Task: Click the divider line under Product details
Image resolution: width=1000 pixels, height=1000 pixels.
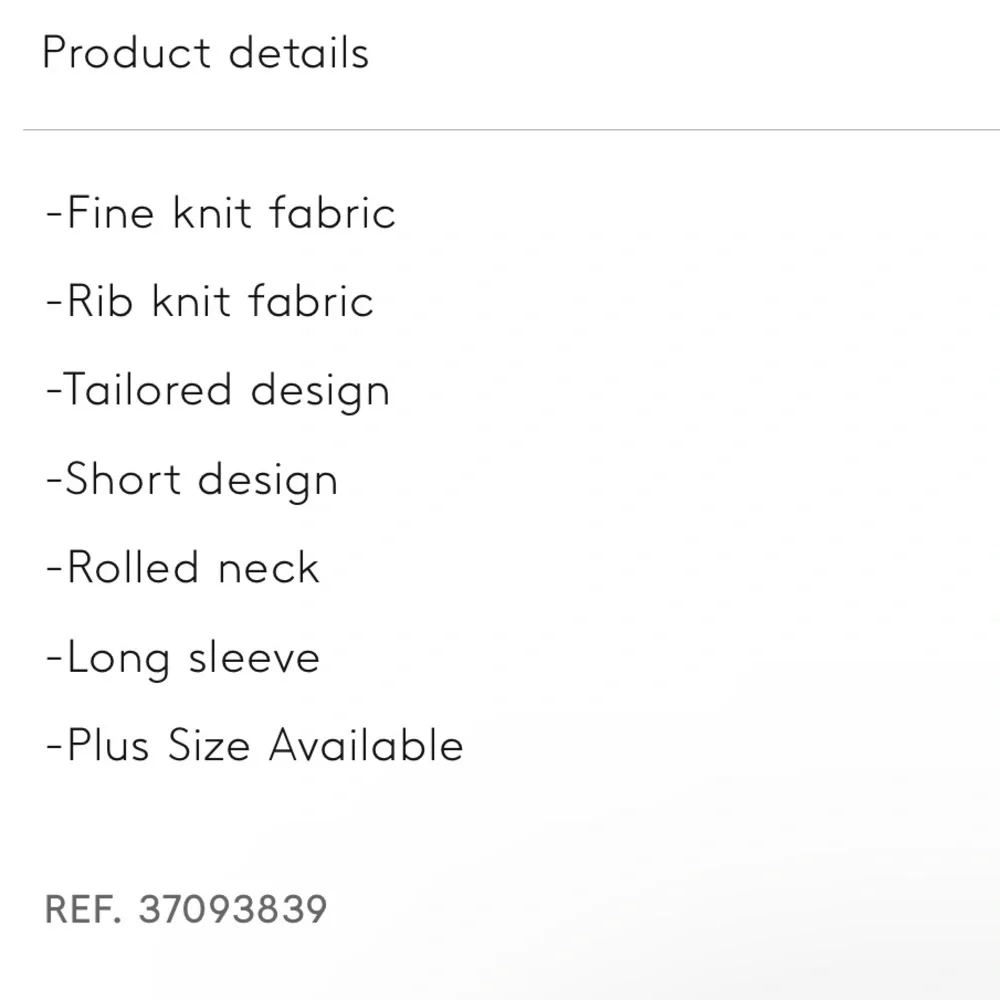Action: point(511,129)
